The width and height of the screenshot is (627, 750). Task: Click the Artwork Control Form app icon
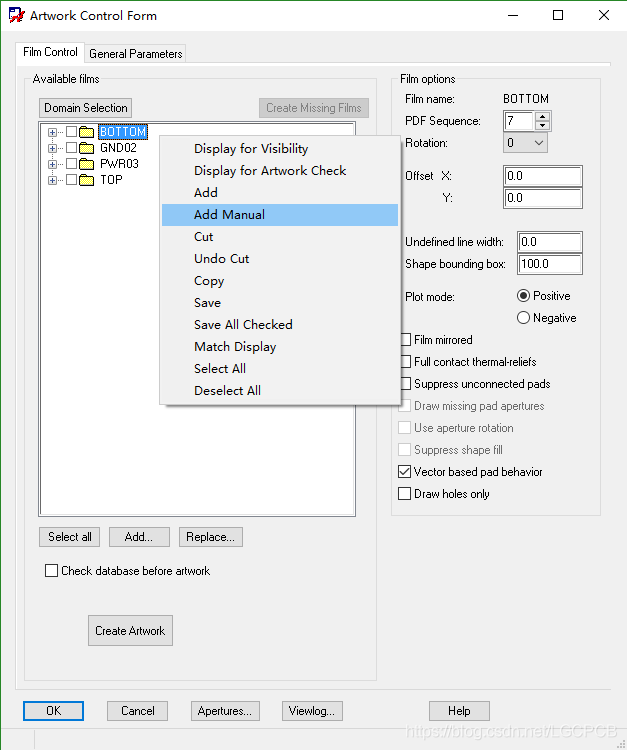(x=17, y=15)
